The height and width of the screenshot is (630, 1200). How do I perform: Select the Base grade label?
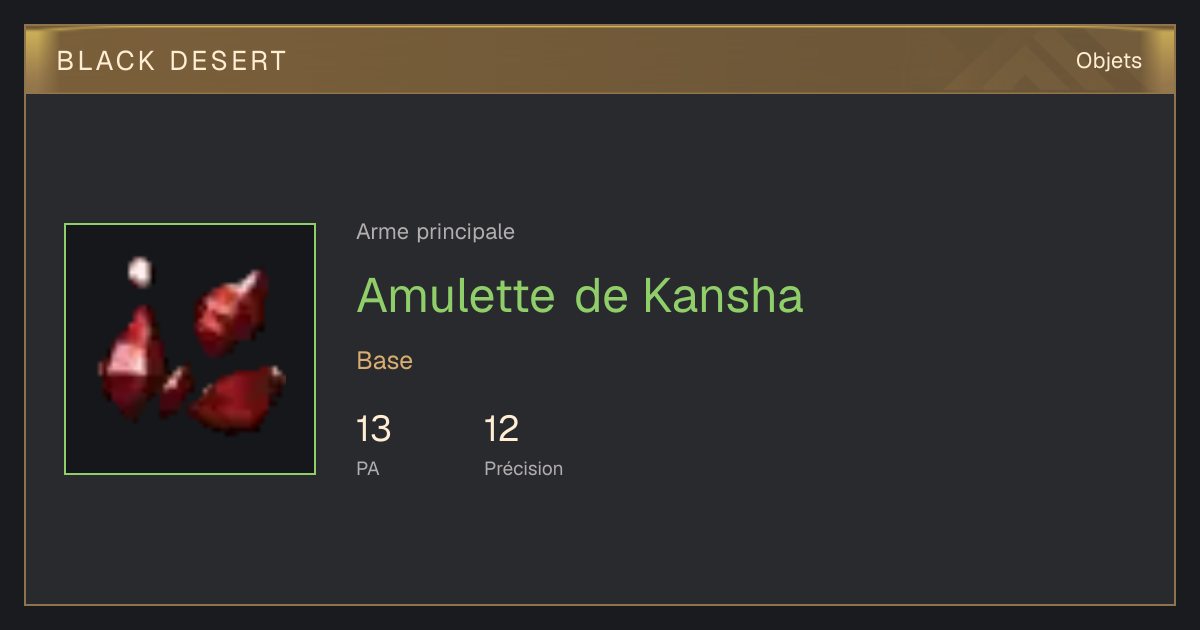(385, 361)
